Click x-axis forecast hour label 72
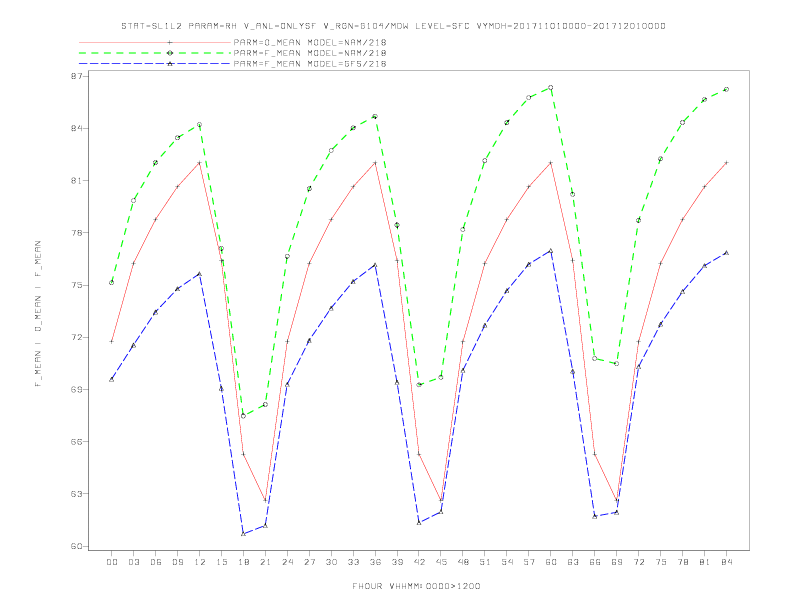Image resolution: width=792 pixels, height=612 pixels. 638,562
